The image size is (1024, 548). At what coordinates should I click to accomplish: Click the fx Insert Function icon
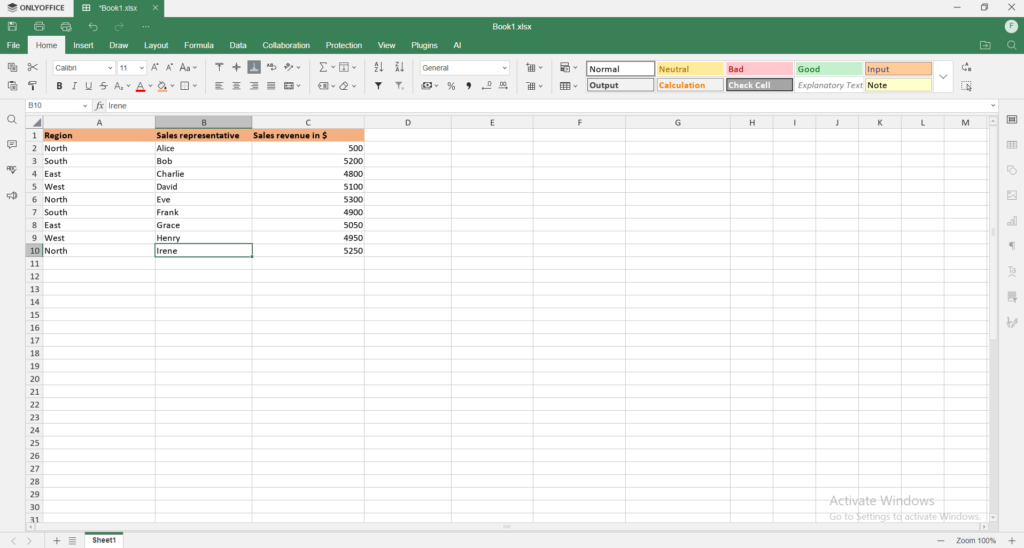[x=100, y=105]
